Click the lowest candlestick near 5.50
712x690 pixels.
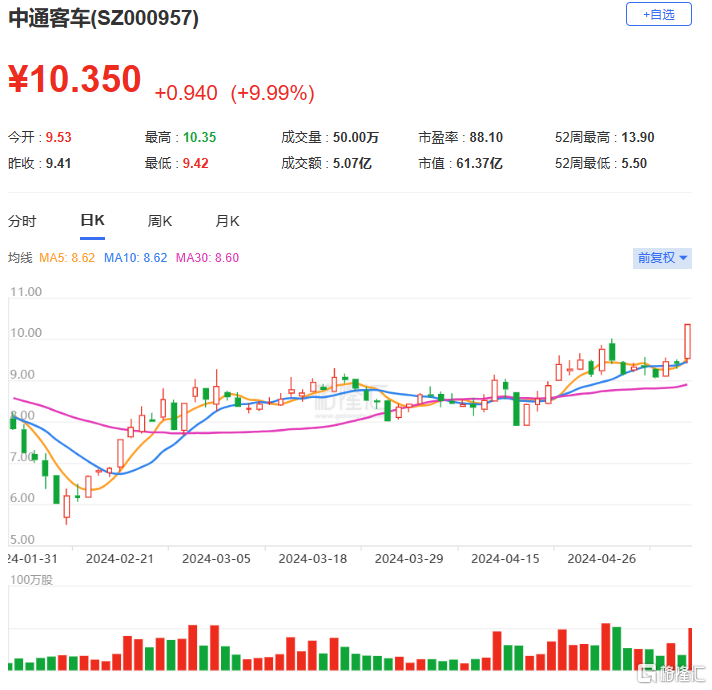click(x=67, y=506)
